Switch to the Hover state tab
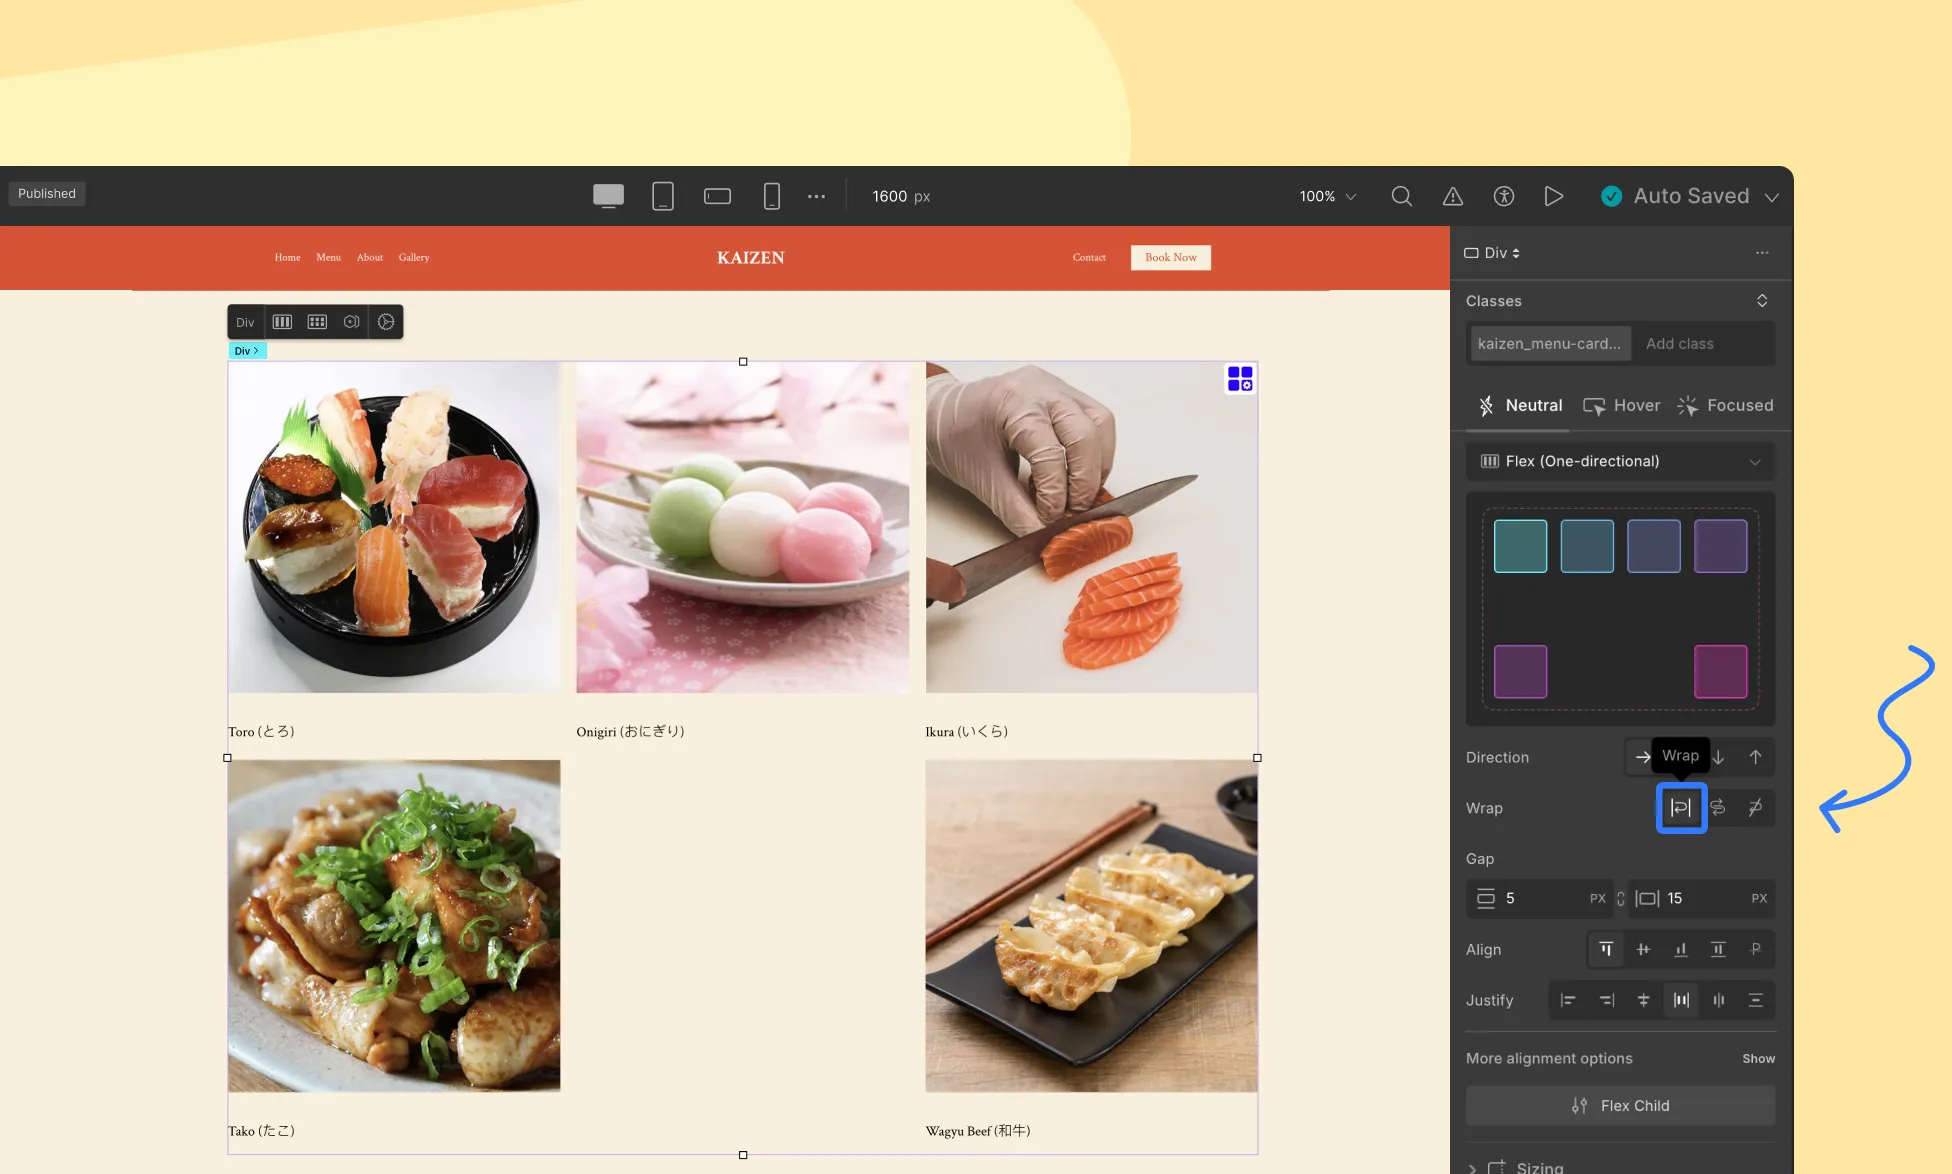The width and height of the screenshot is (1952, 1174). pyautogui.click(x=1622, y=406)
